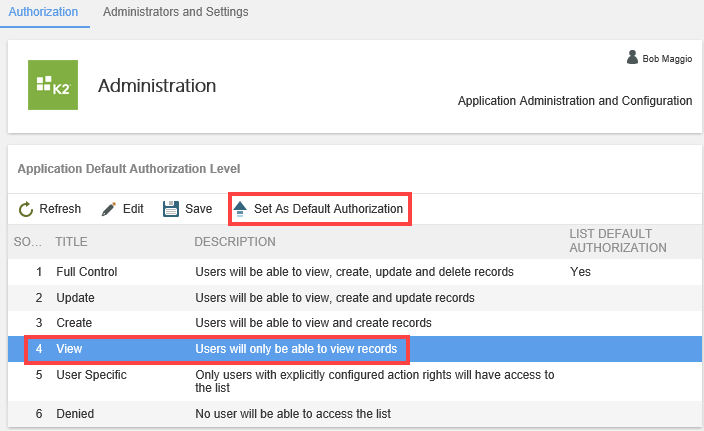Image resolution: width=704 pixels, height=431 pixels.
Task: Sort by the Title column header
Action: 71,241
